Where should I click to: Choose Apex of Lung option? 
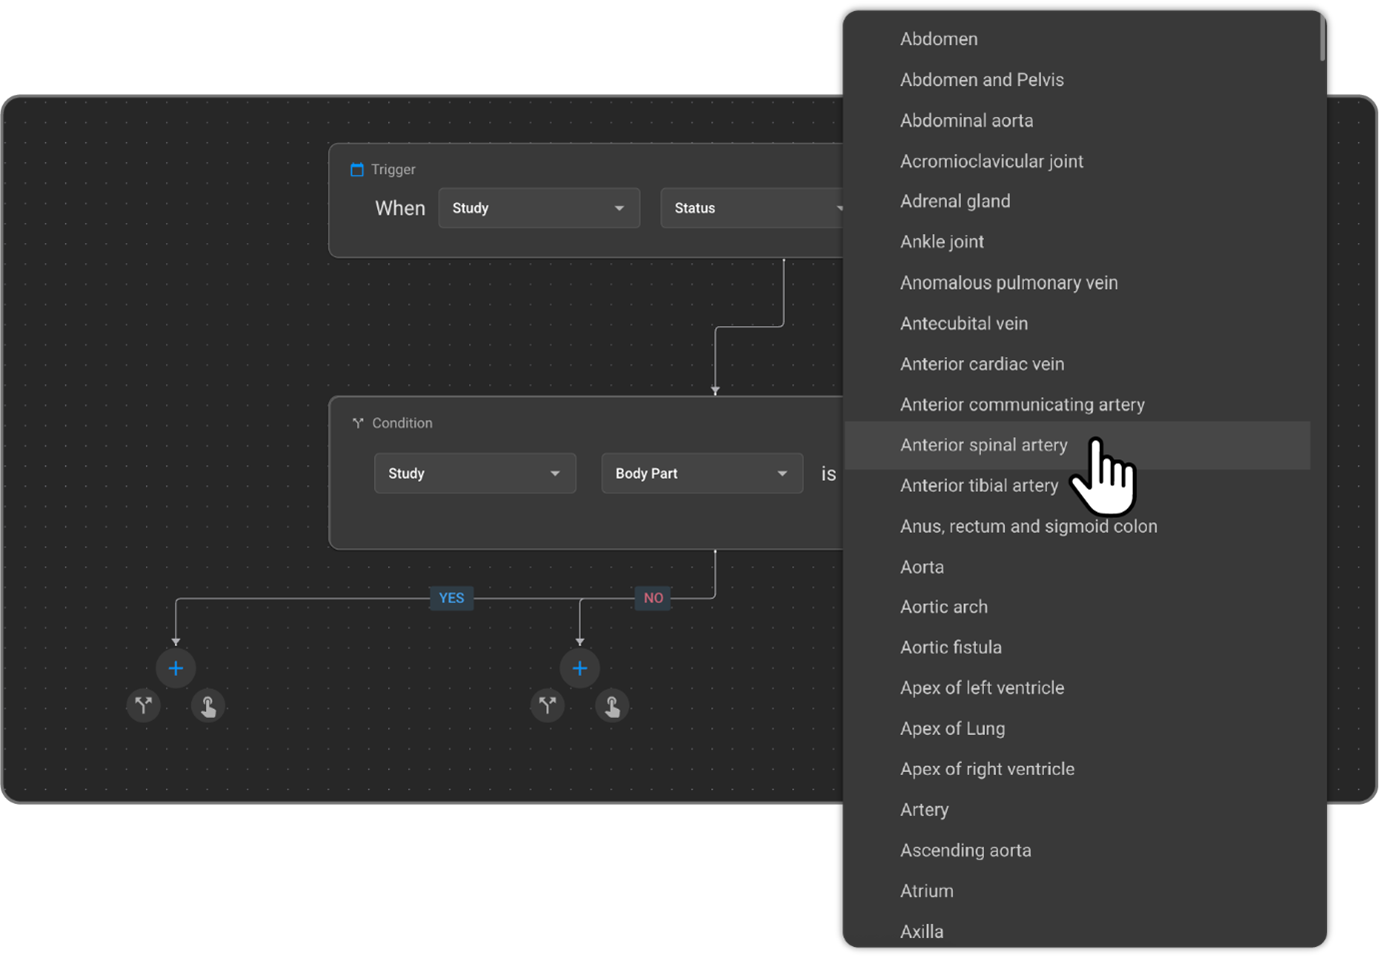[x=952, y=729]
